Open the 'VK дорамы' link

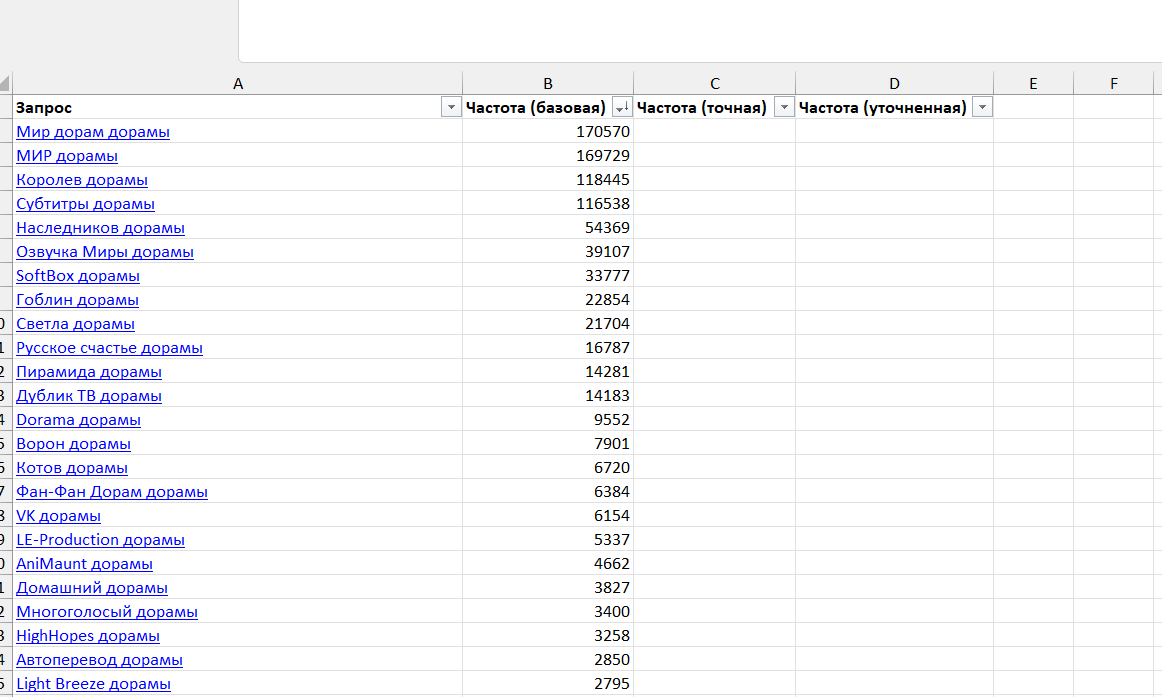(x=59, y=516)
